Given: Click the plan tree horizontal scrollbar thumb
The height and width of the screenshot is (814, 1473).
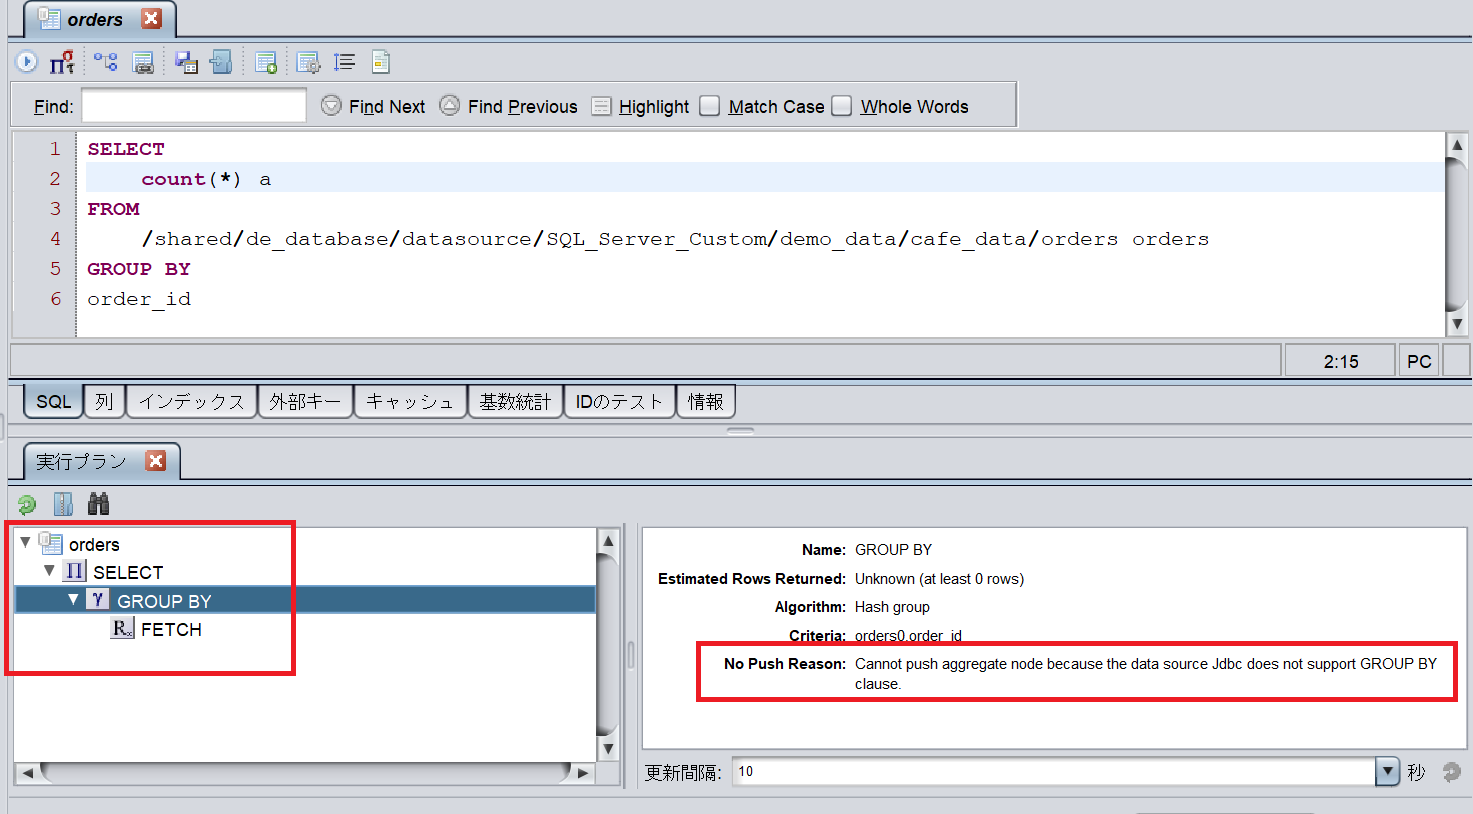Looking at the screenshot, I should pos(305,773).
